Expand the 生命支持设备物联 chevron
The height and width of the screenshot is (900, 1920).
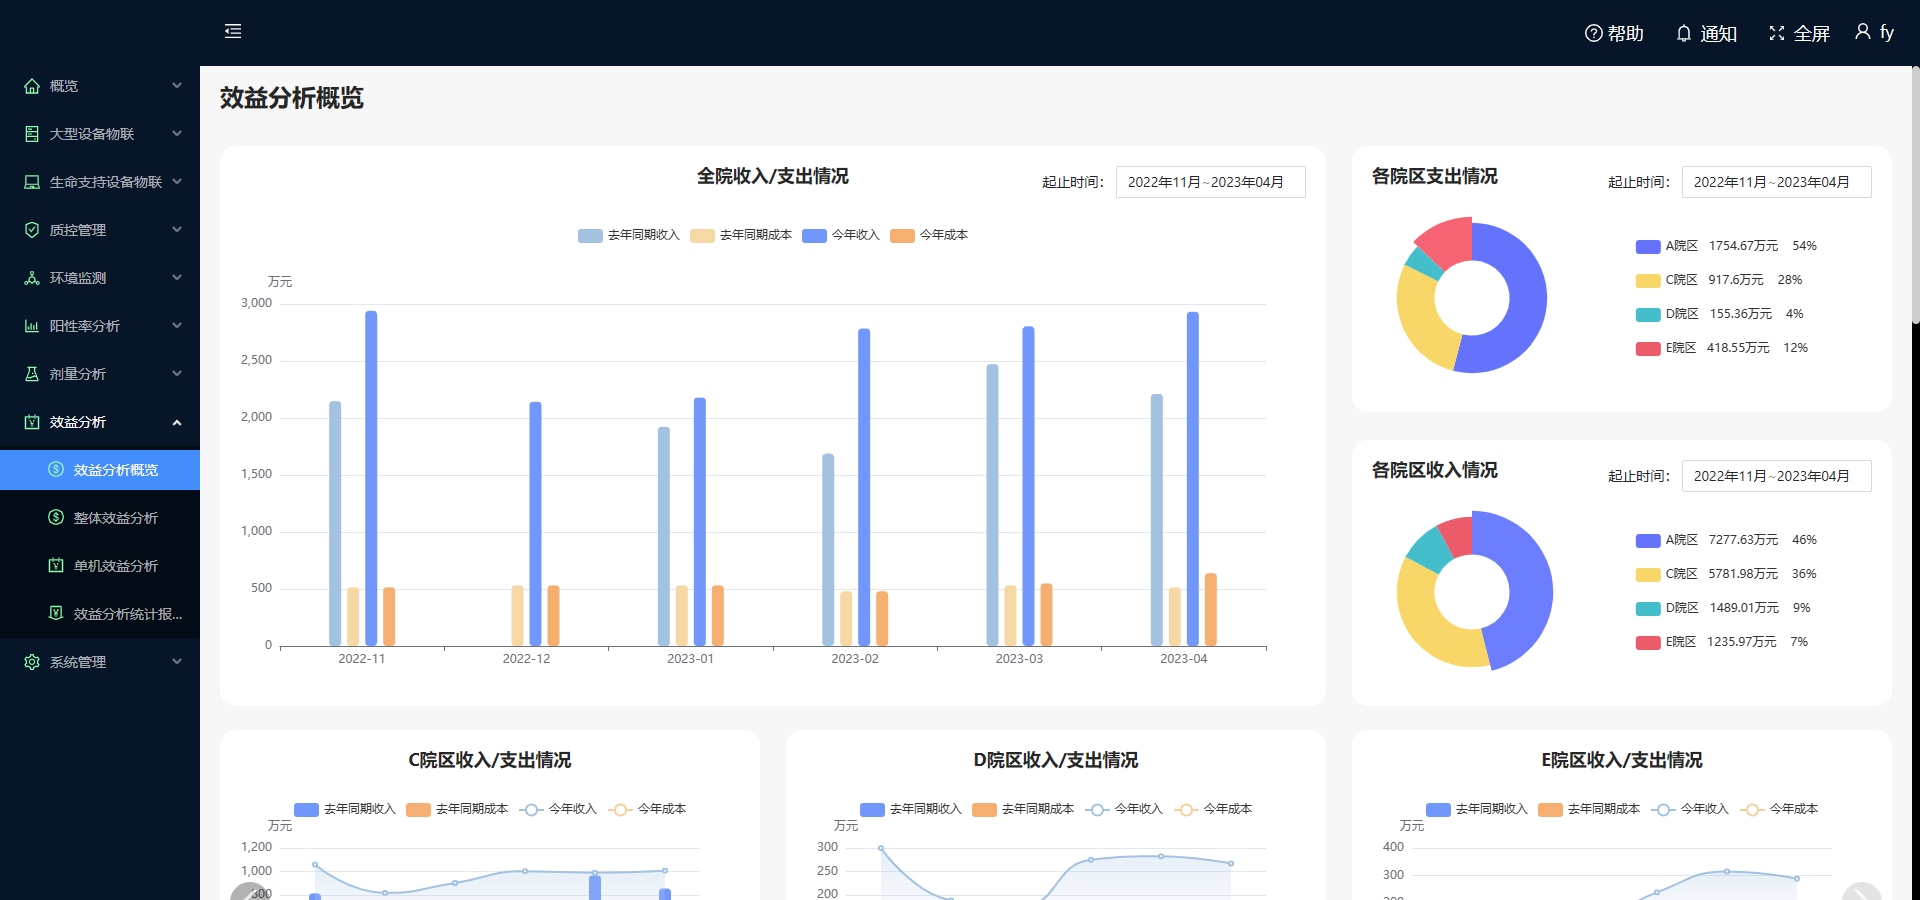177,182
